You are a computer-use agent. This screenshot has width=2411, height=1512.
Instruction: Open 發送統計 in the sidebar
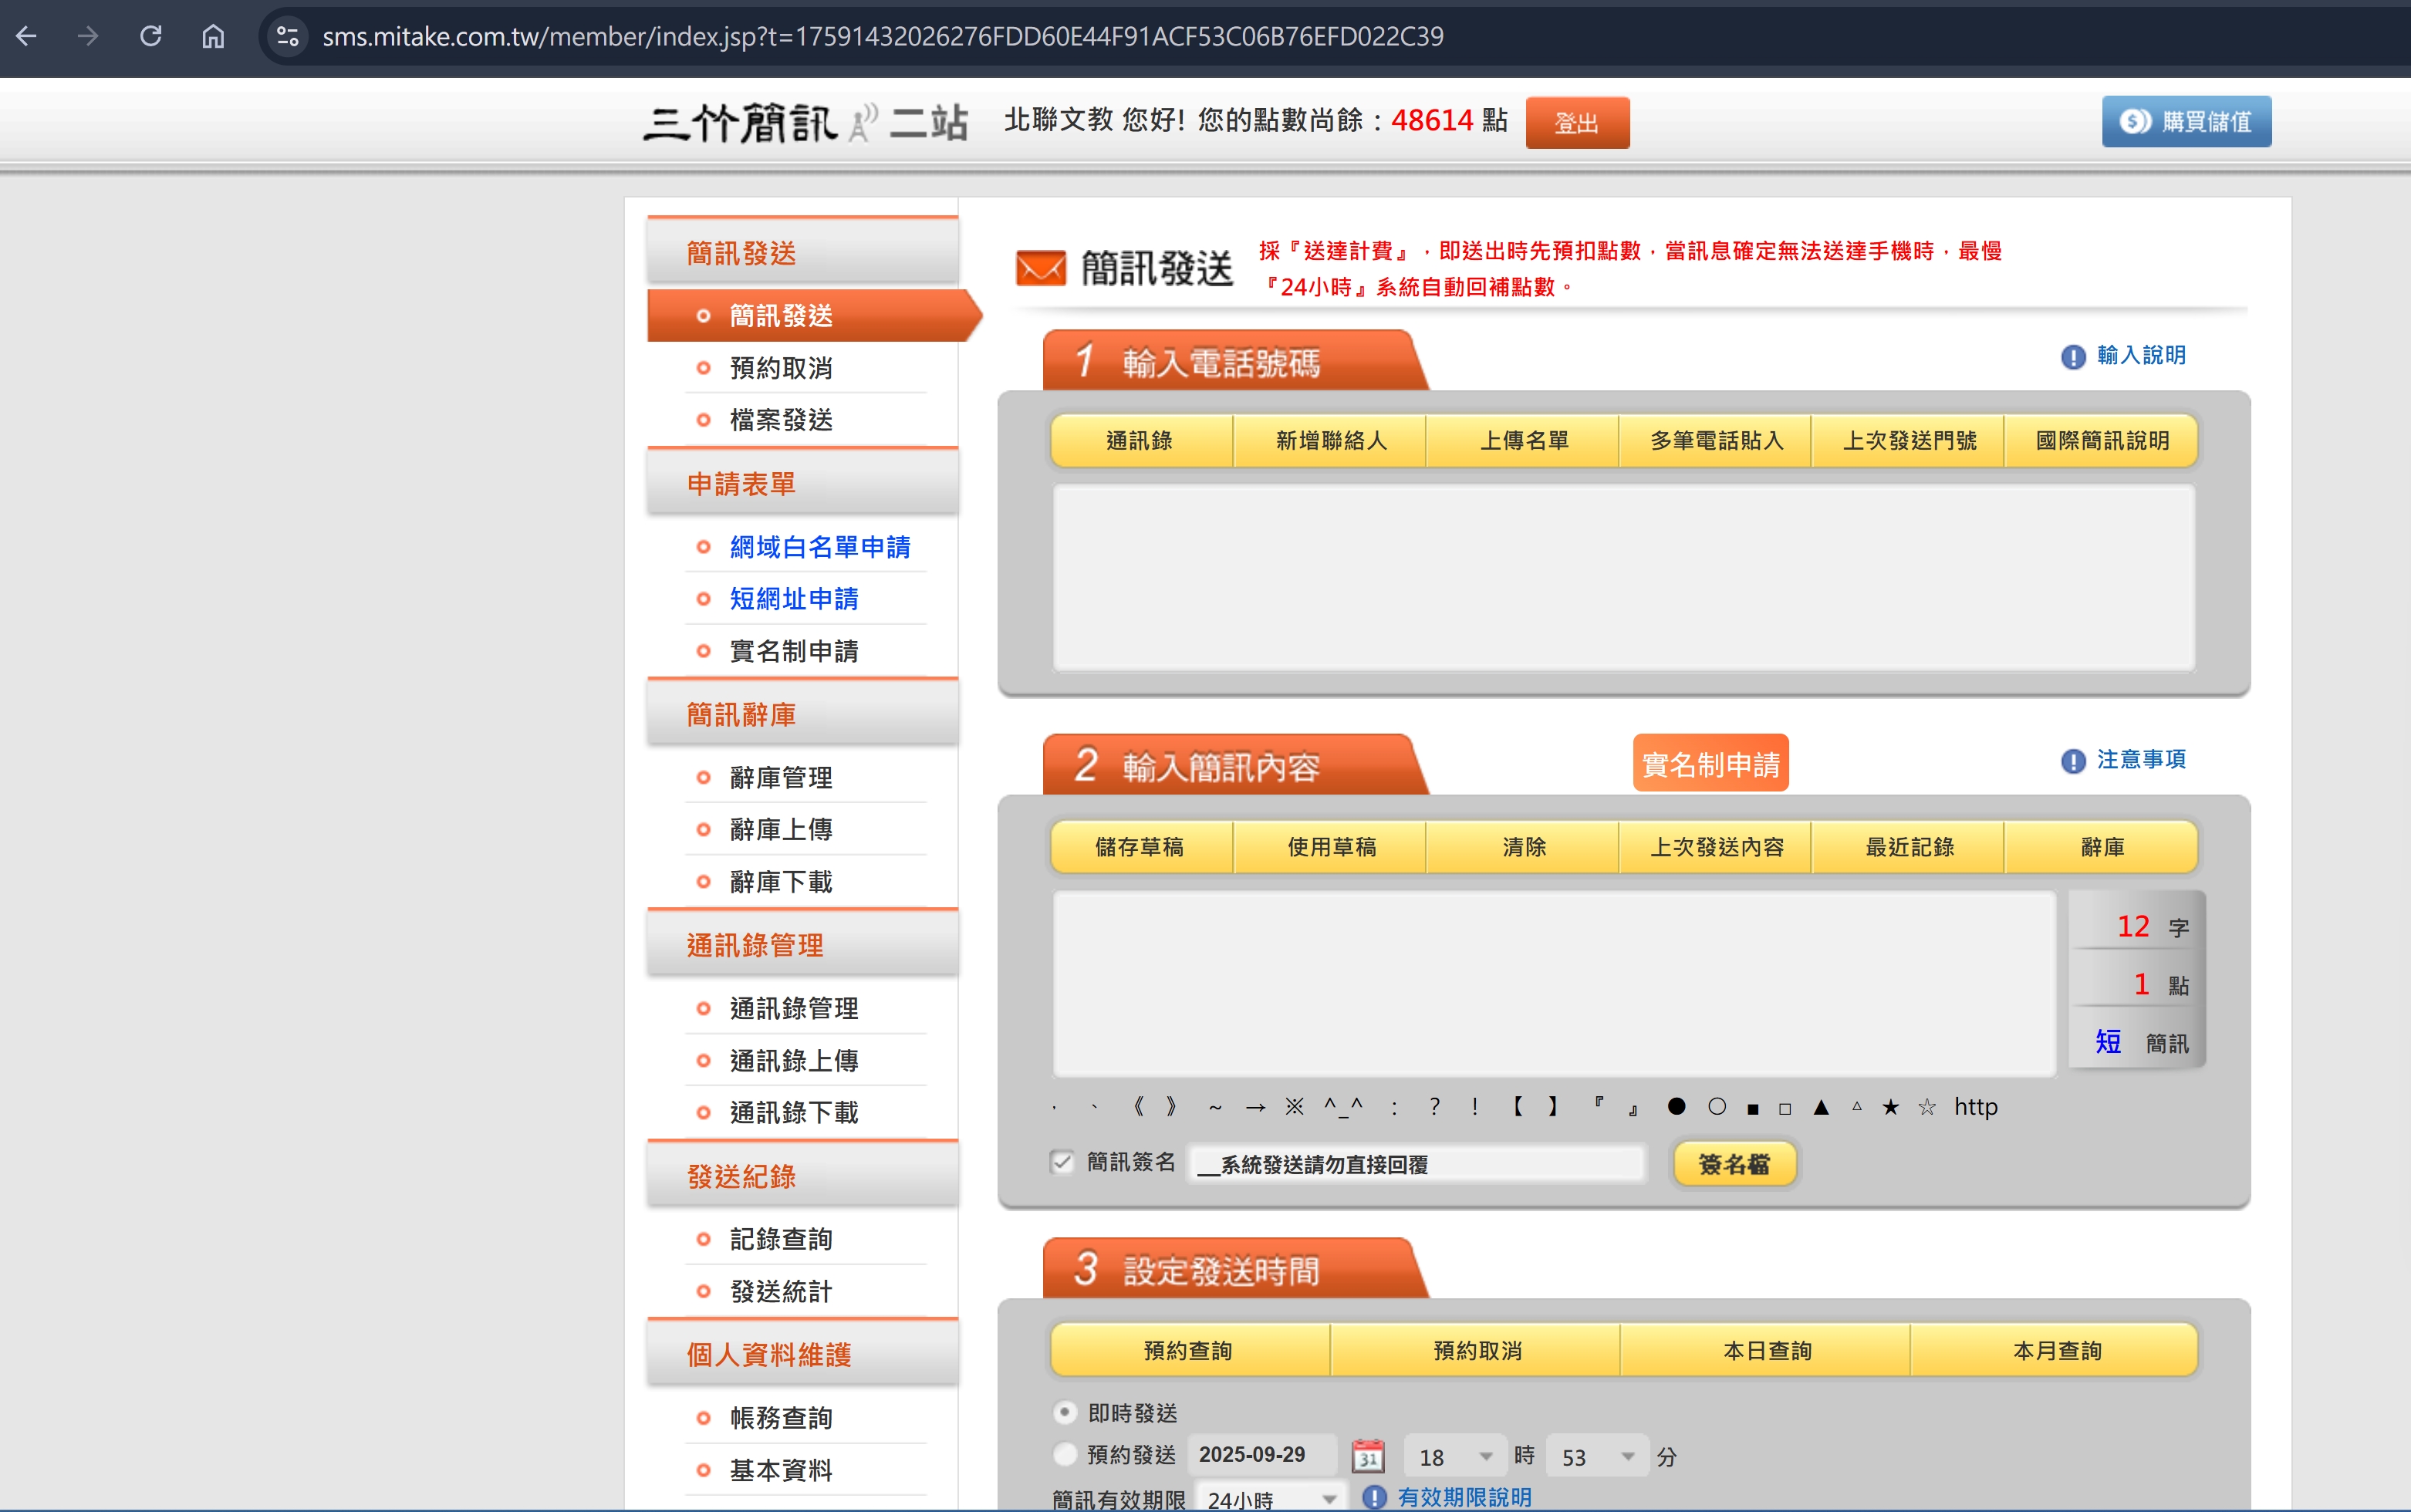click(781, 1292)
